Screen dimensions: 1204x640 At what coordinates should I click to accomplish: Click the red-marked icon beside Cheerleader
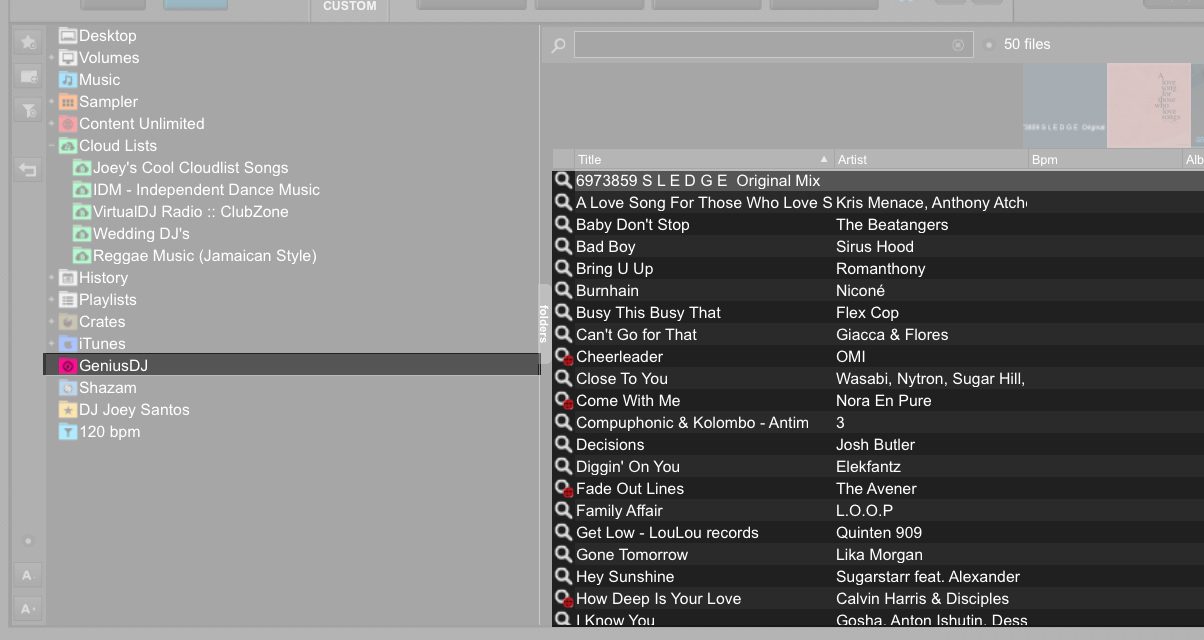[564, 357]
